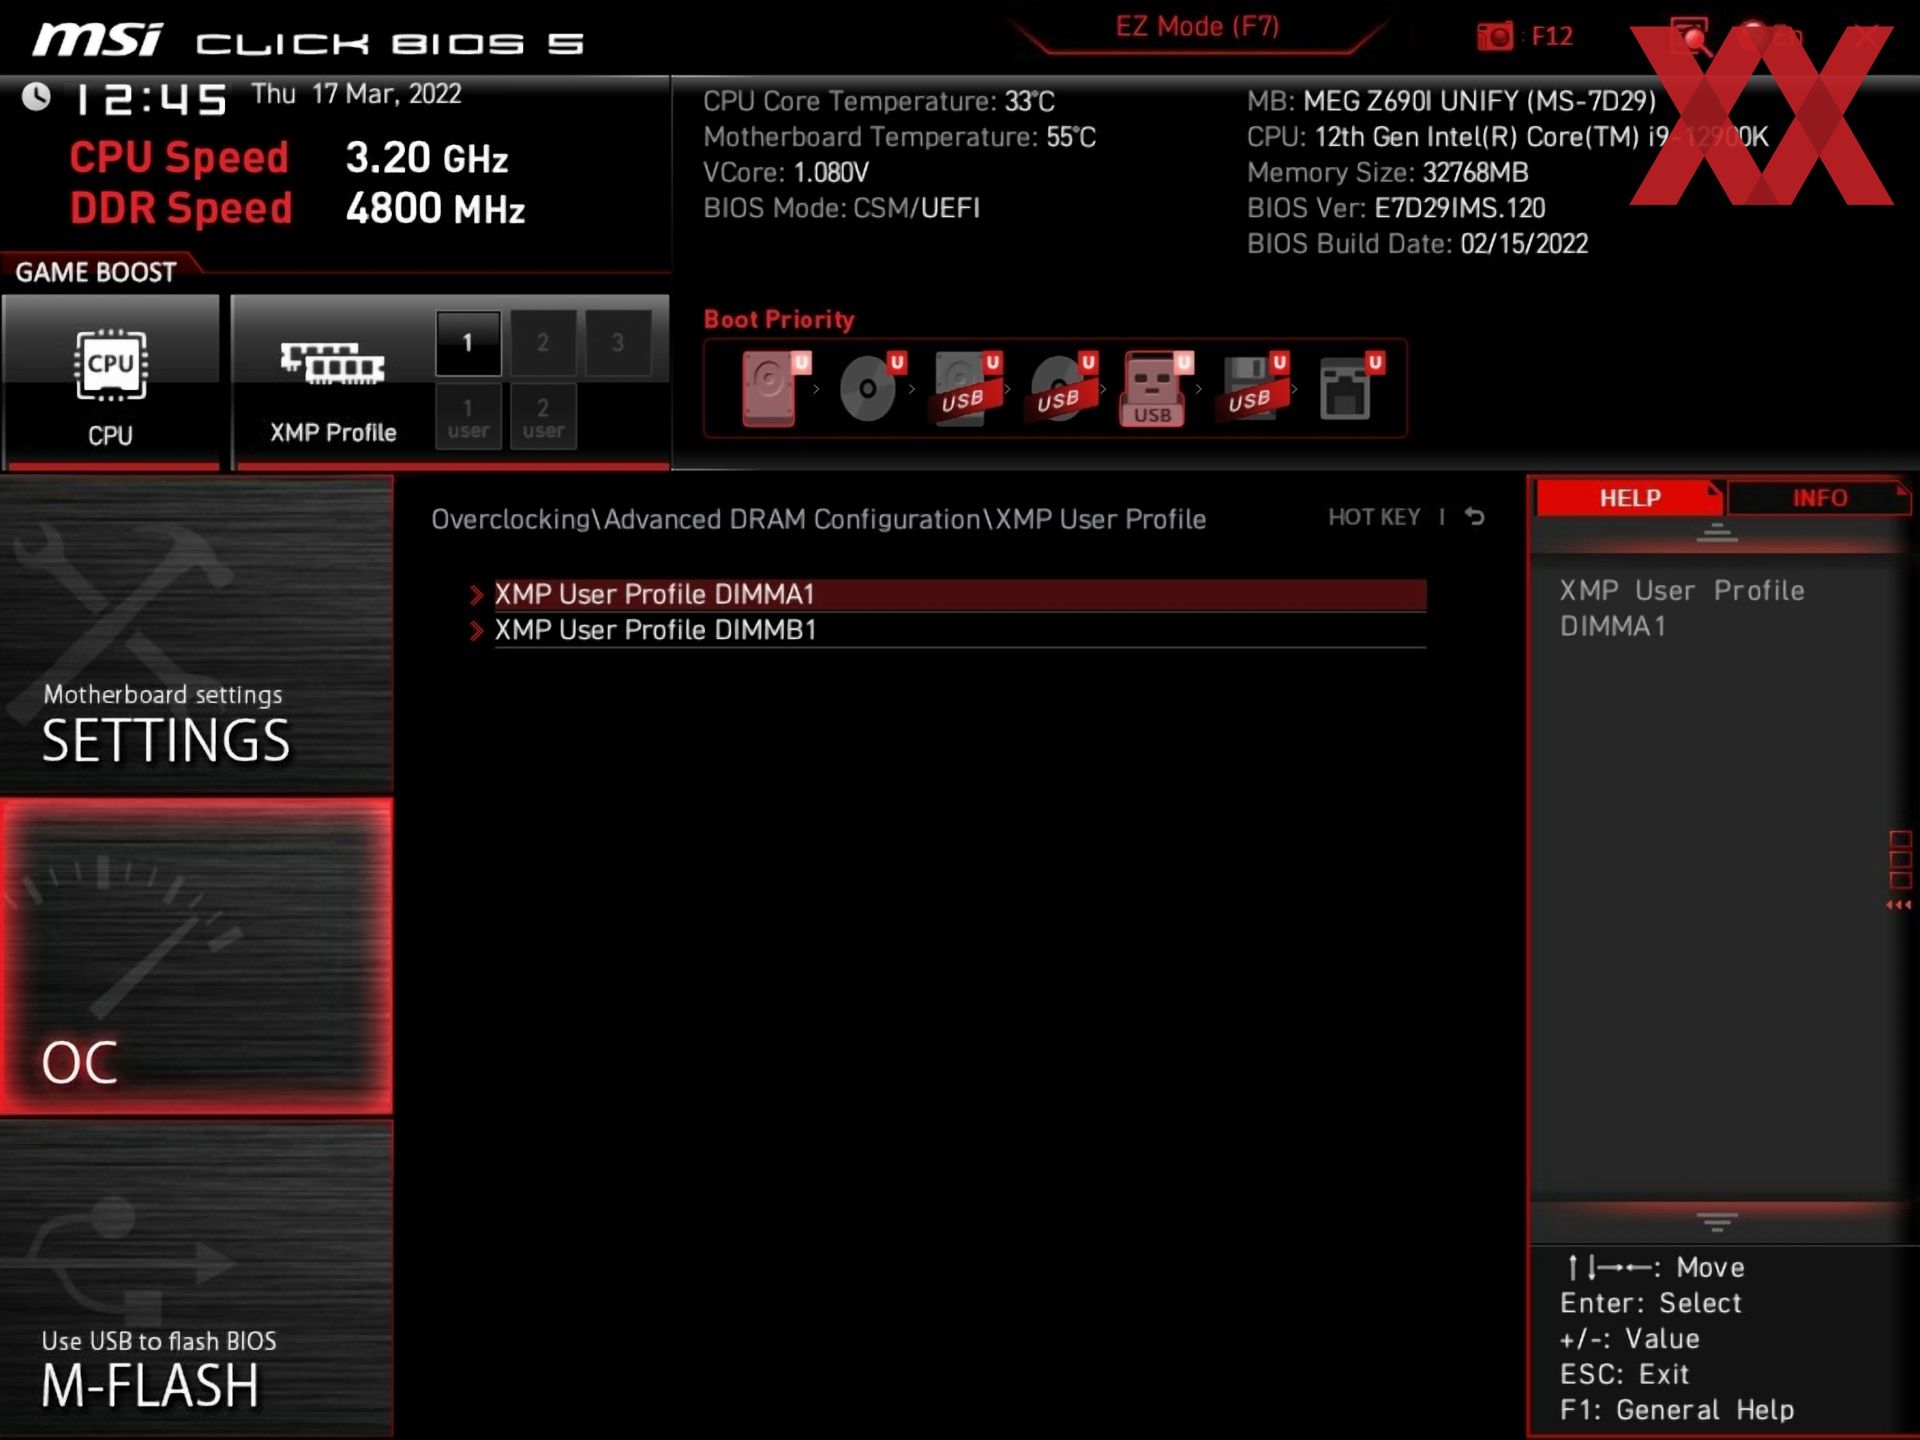Viewport: 1920px width, 1440px height.
Task: Select the USB key boot device
Action: point(1157,389)
